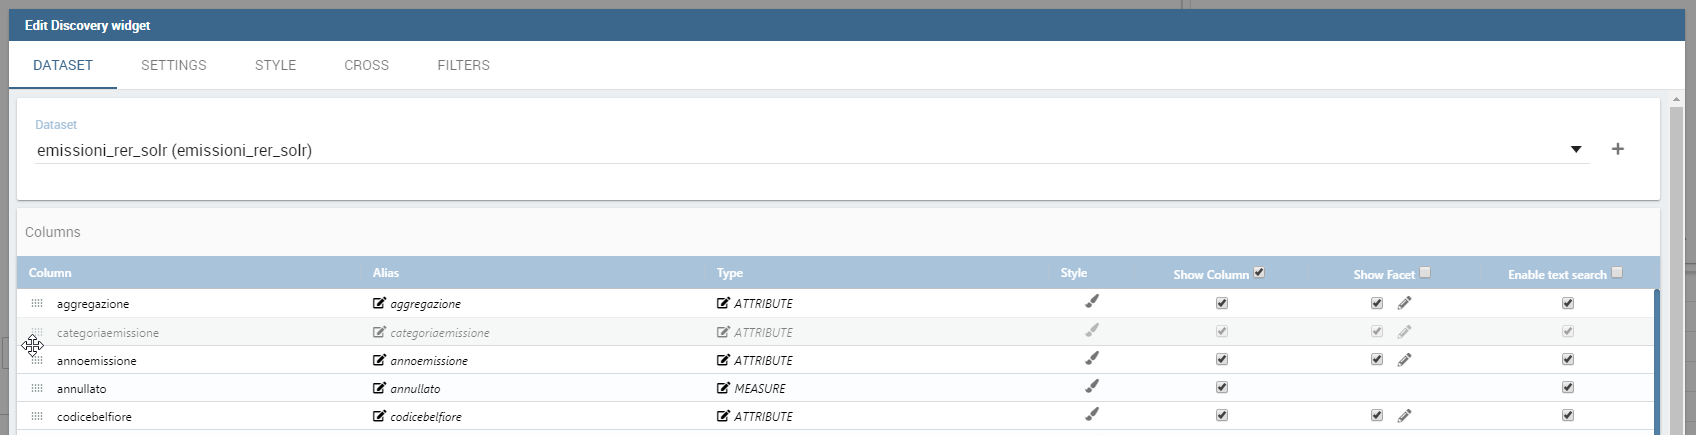Go to the CROSS tab
The width and height of the screenshot is (1696, 435).
pyautogui.click(x=367, y=65)
